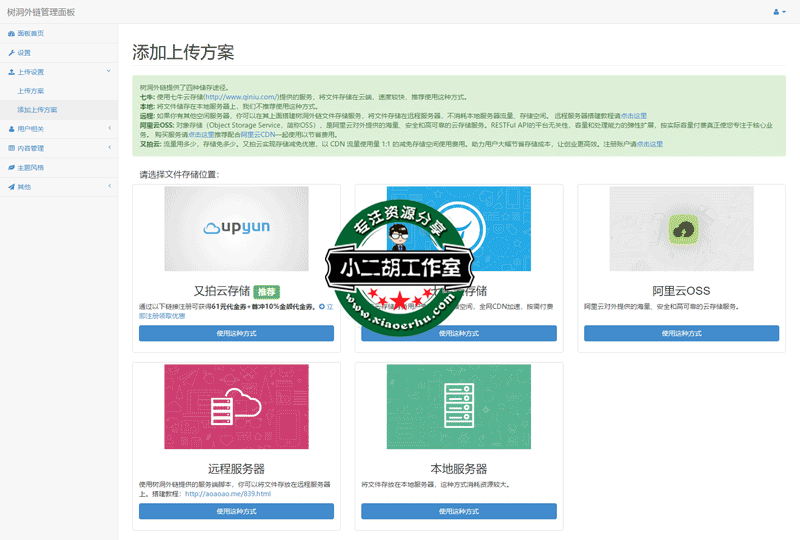The height and width of the screenshot is (540, 800).
Task: Collapse the 上传设置 sidebar section using its chevron
Action: [109, 72]
